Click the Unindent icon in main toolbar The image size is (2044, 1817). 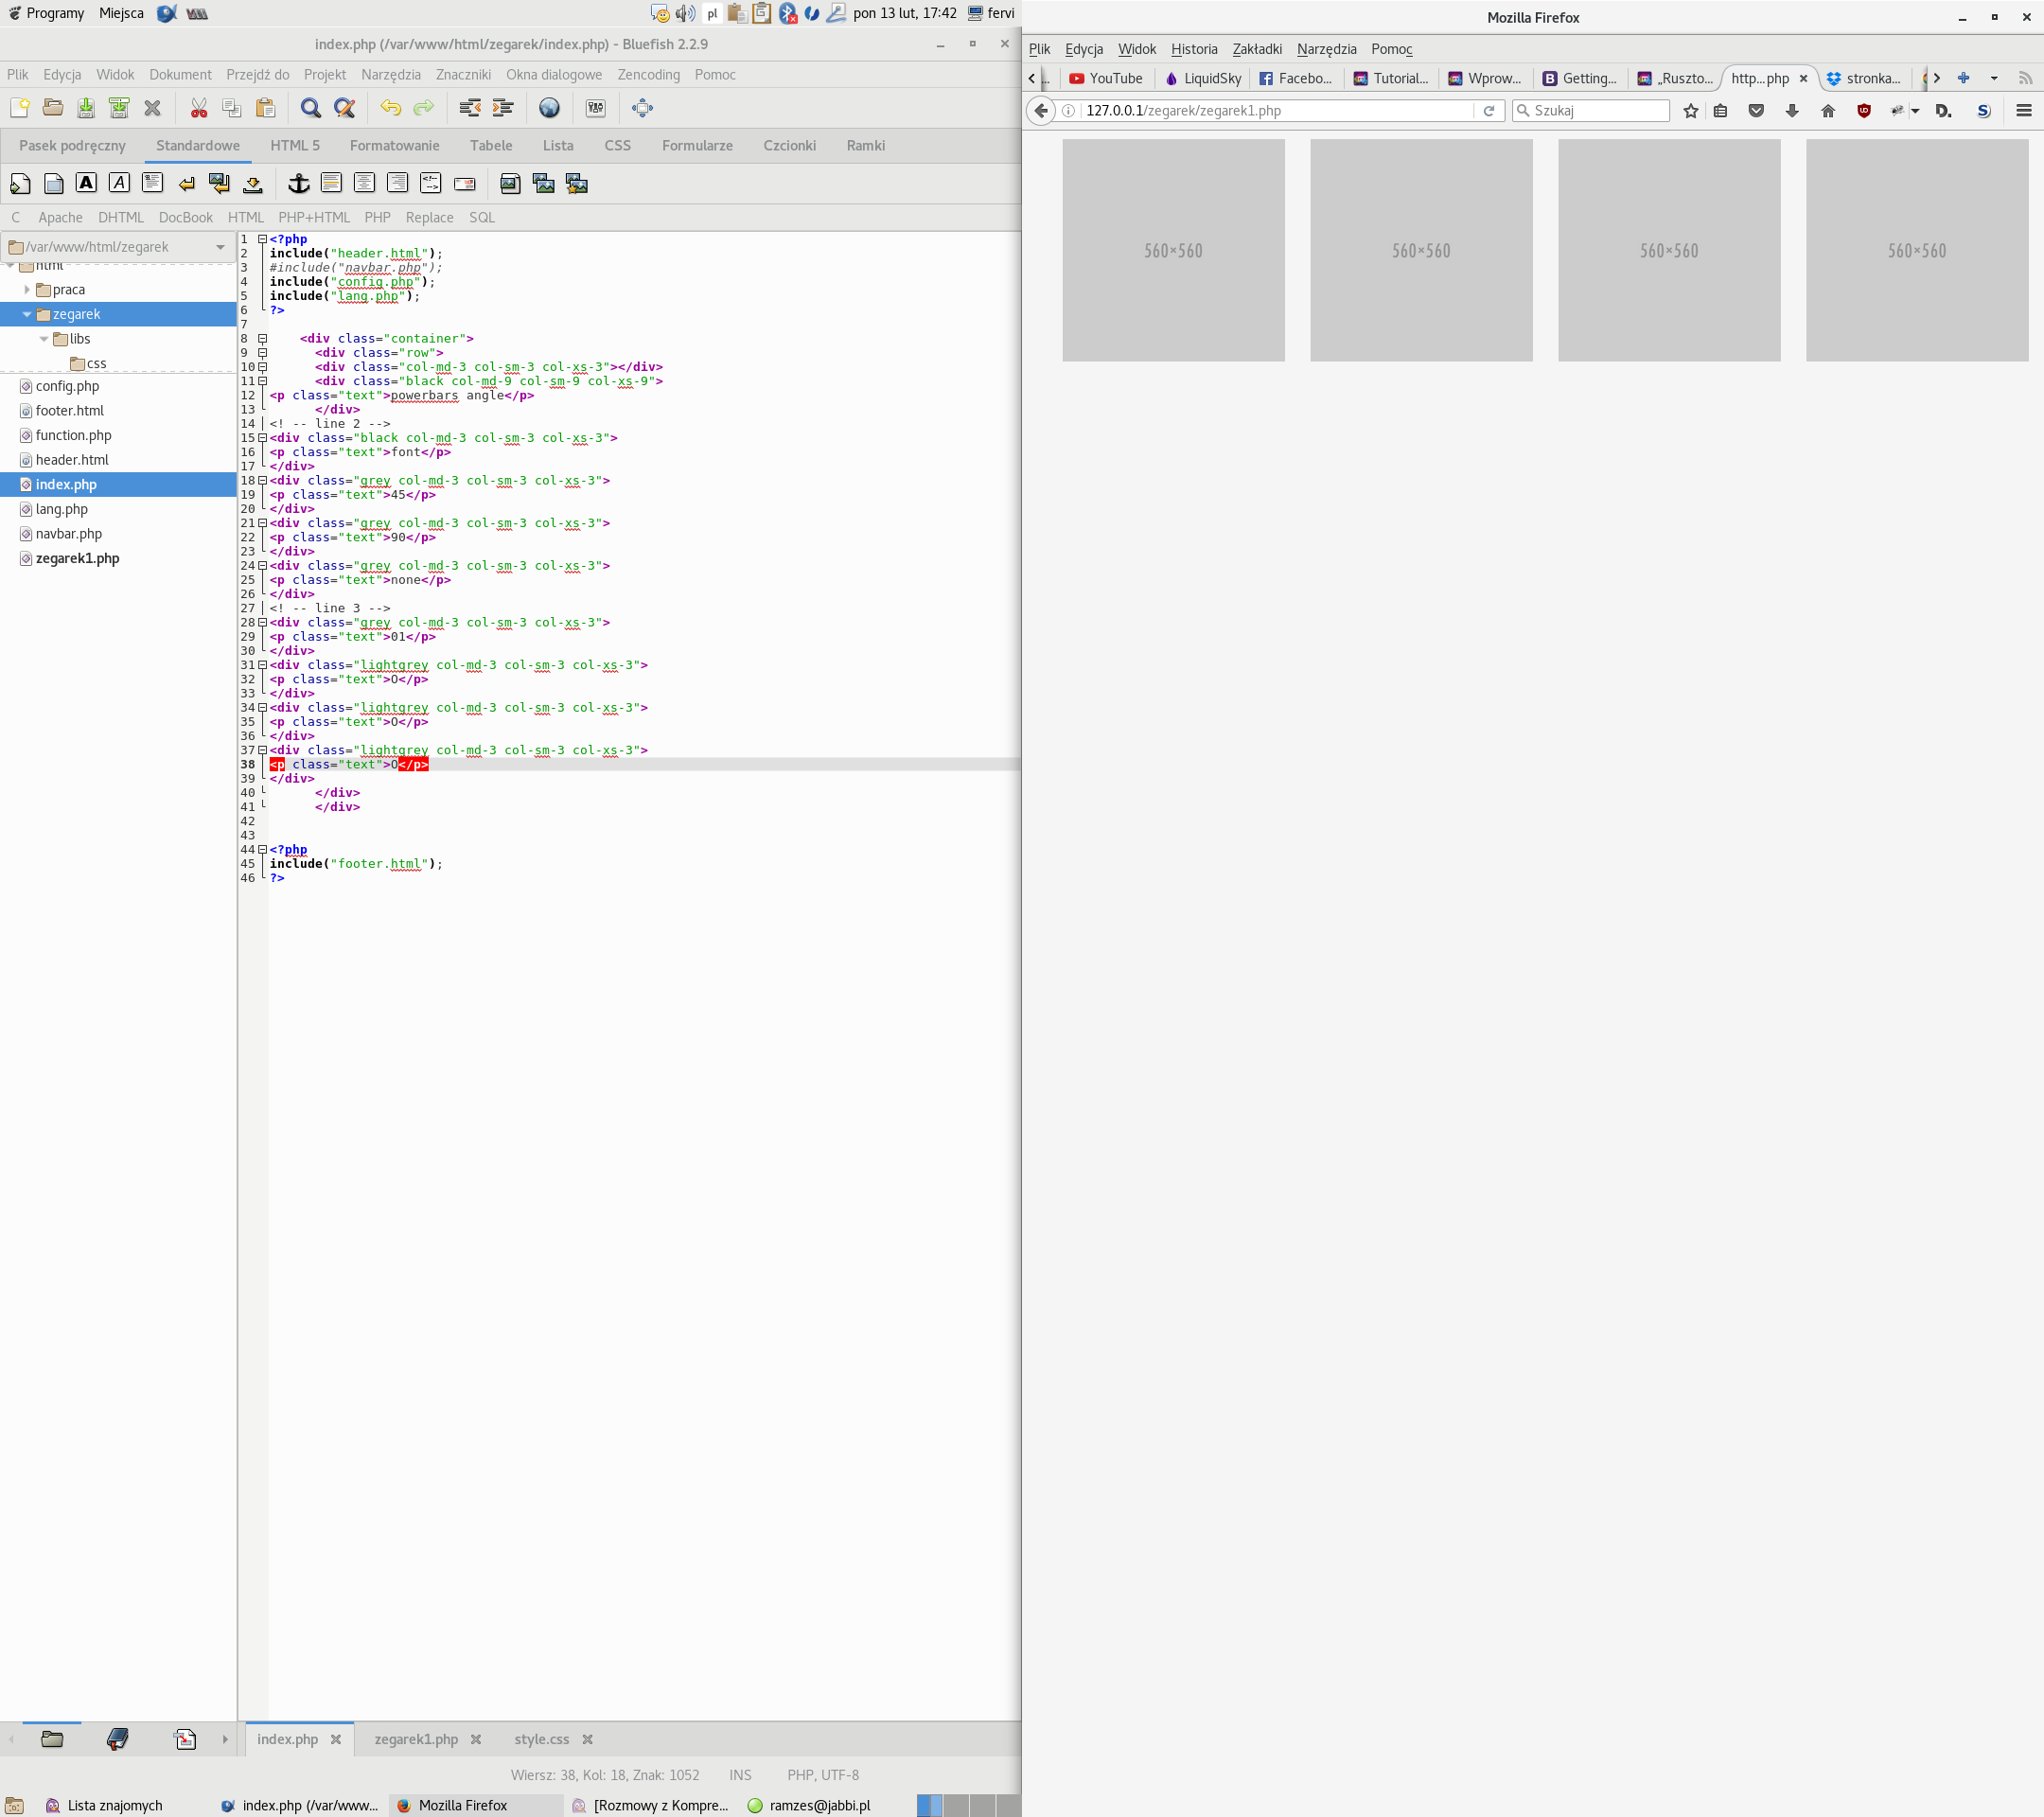(x=469, y=108)
